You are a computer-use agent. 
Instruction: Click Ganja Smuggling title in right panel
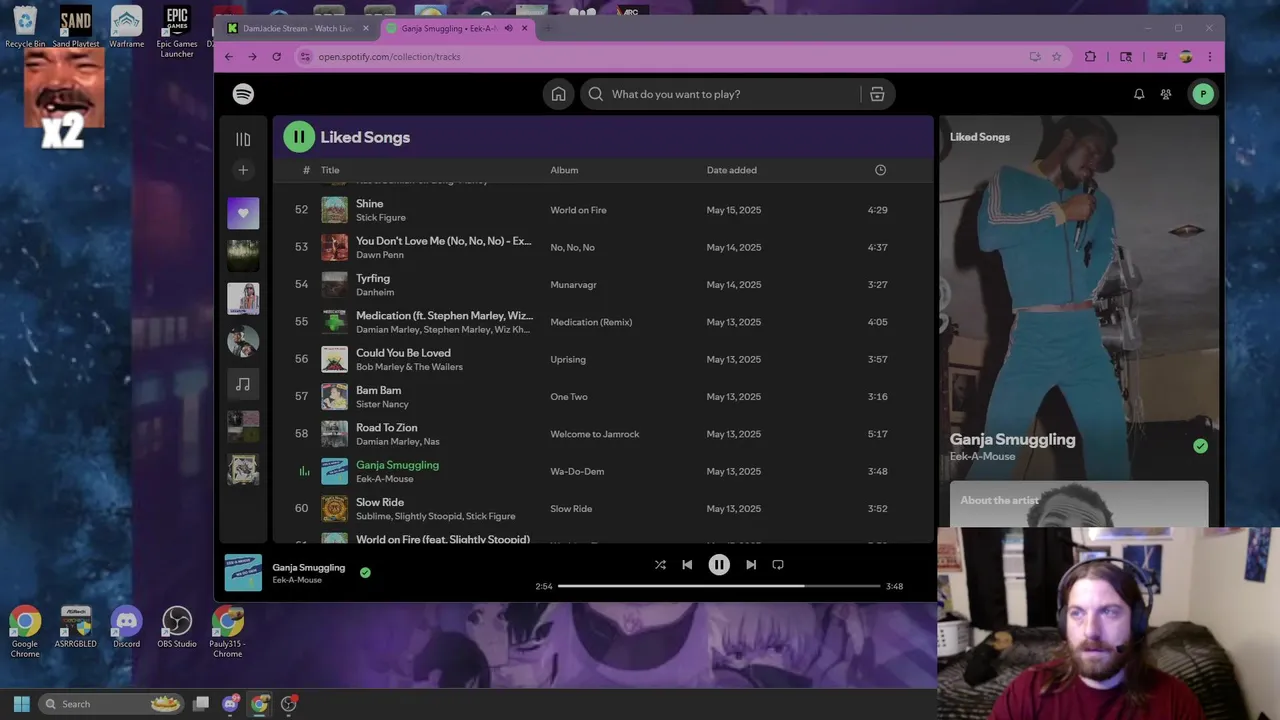point(1012,439)
